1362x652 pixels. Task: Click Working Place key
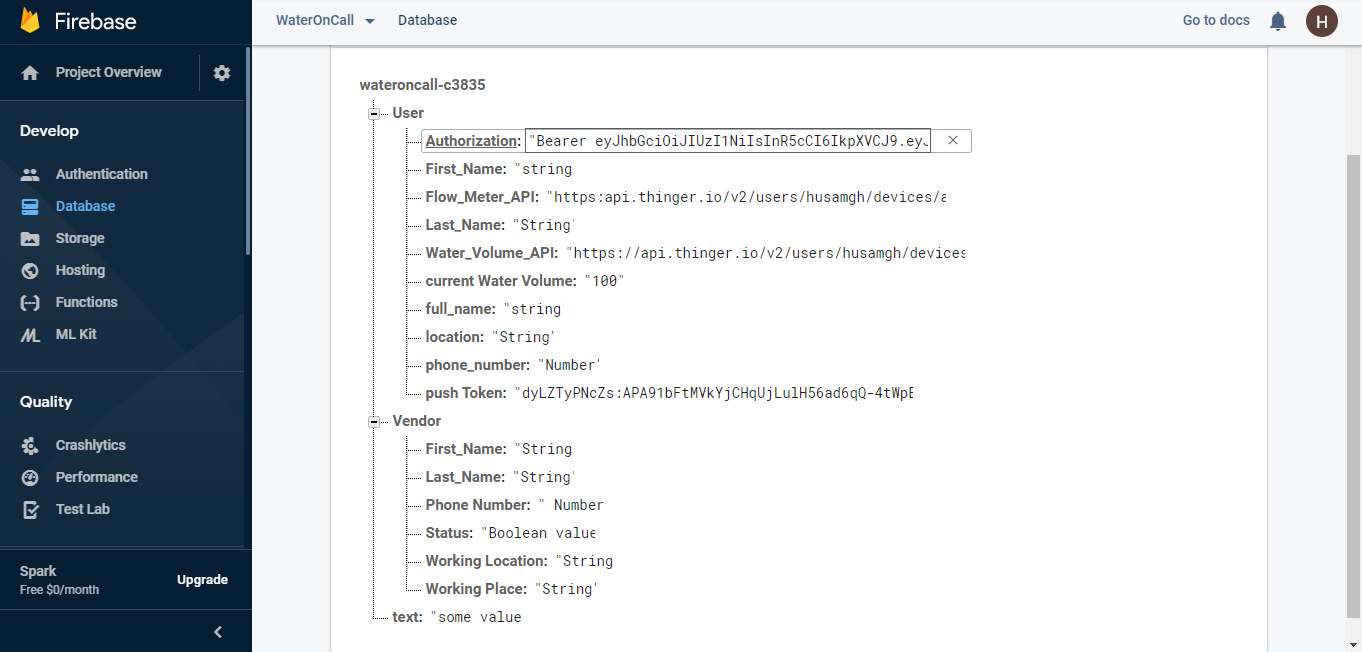click(x=476, y=589)
